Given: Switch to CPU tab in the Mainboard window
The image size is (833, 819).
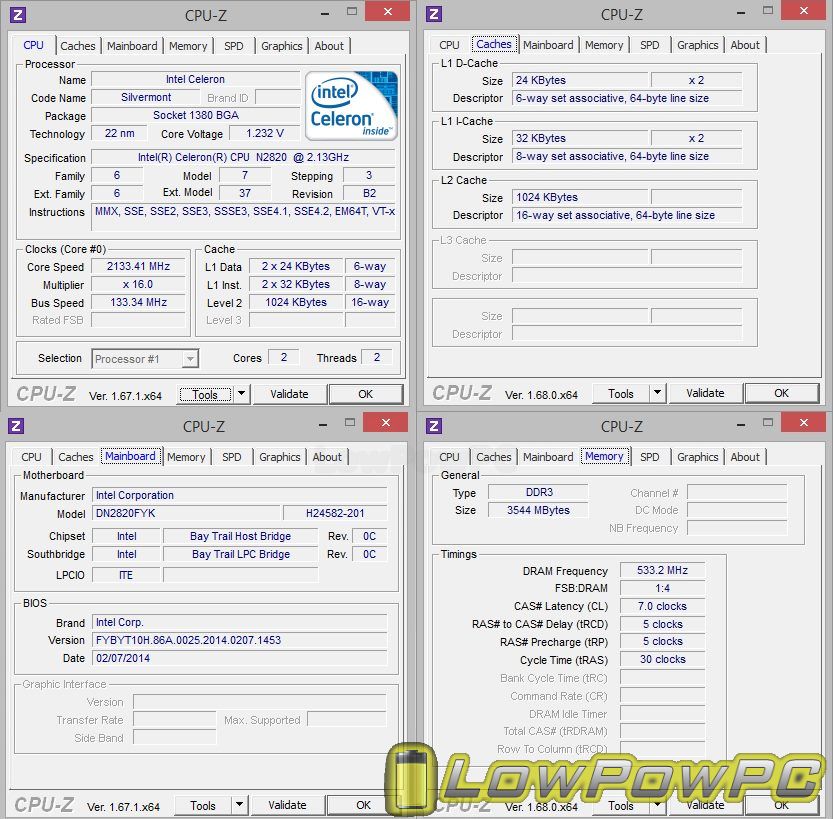Looking at the screenshot, I should click(x=31, y=457).
